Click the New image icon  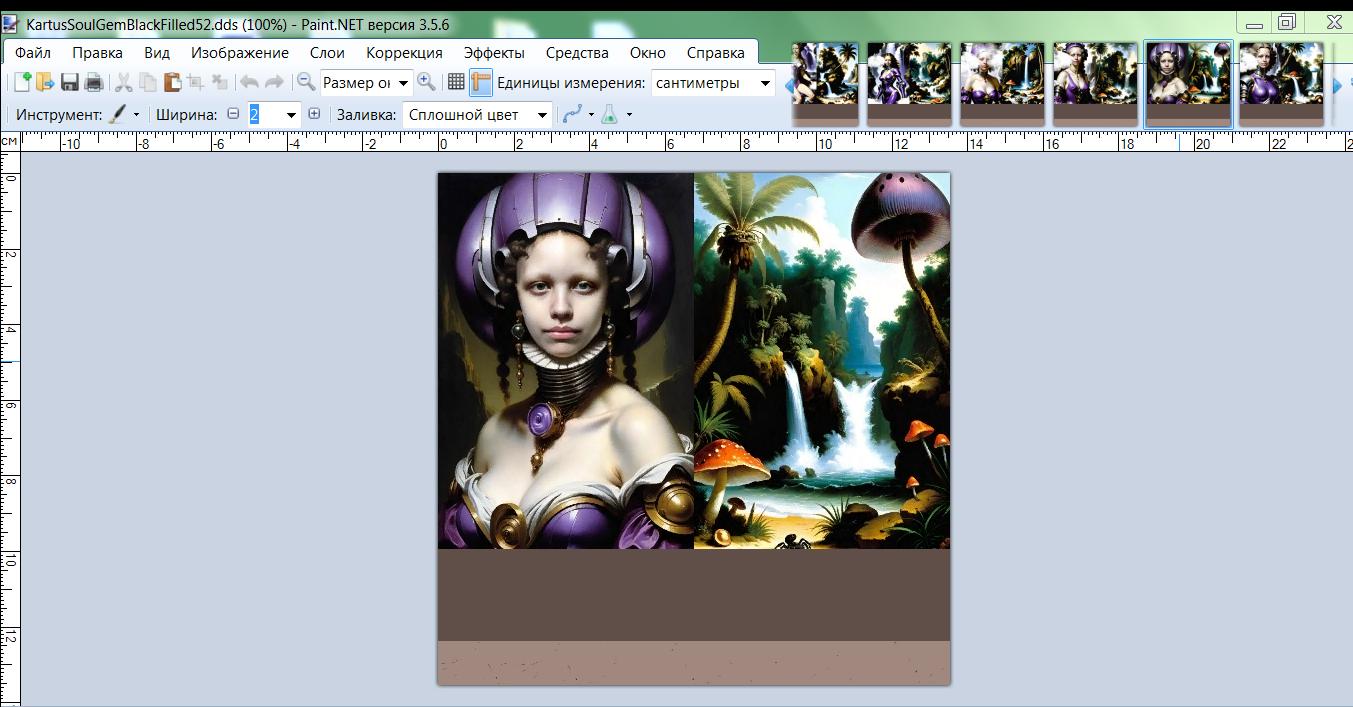(22, 83)
